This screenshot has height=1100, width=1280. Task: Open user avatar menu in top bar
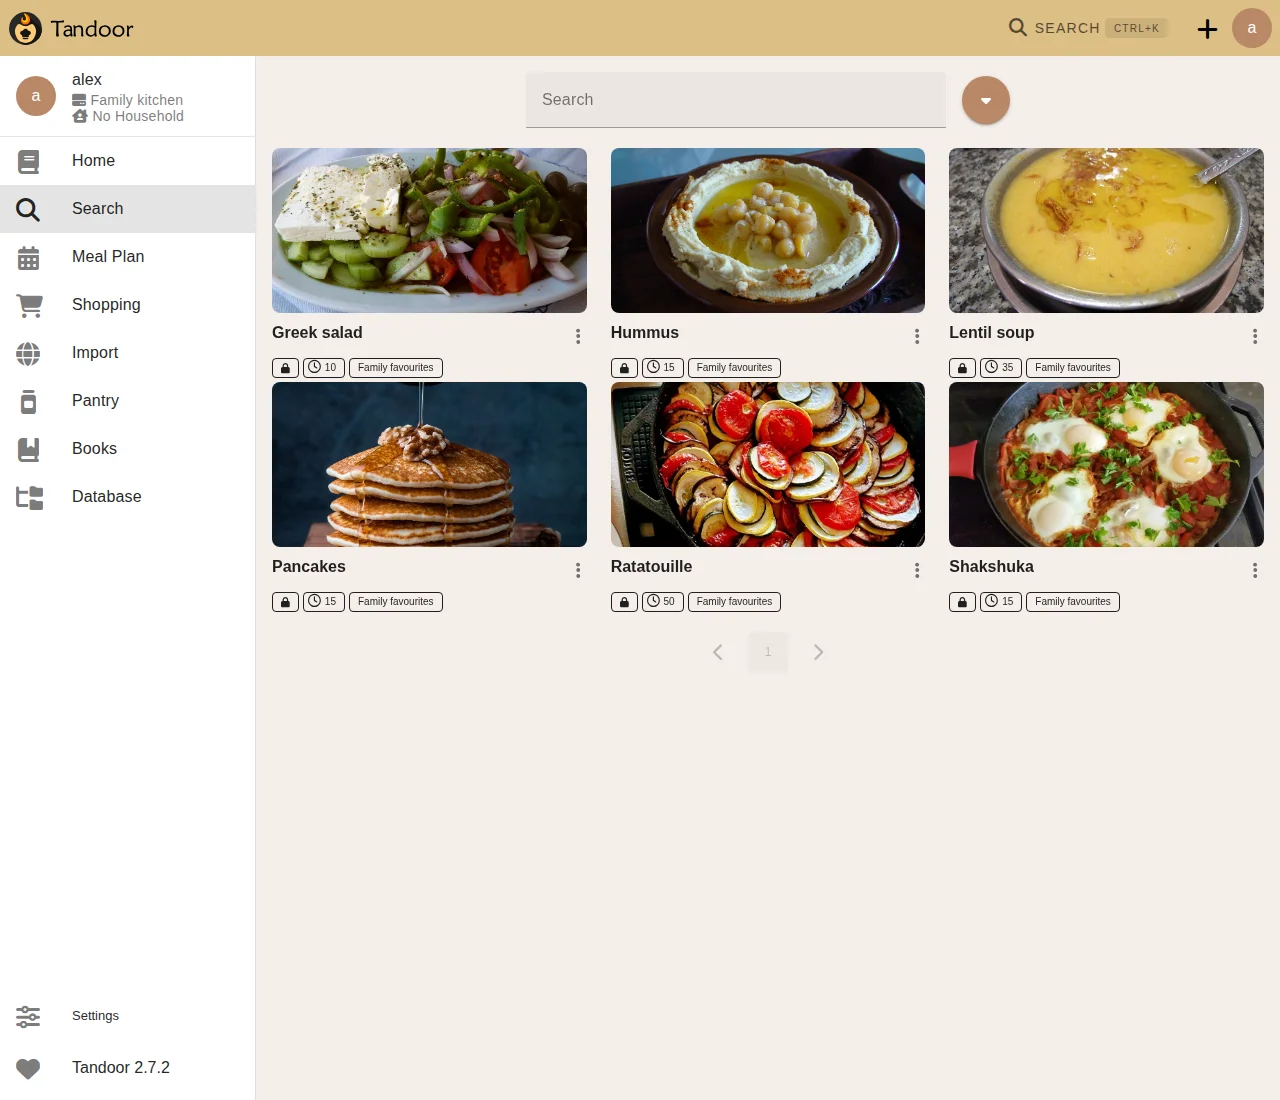click(x=1252, y=28)
